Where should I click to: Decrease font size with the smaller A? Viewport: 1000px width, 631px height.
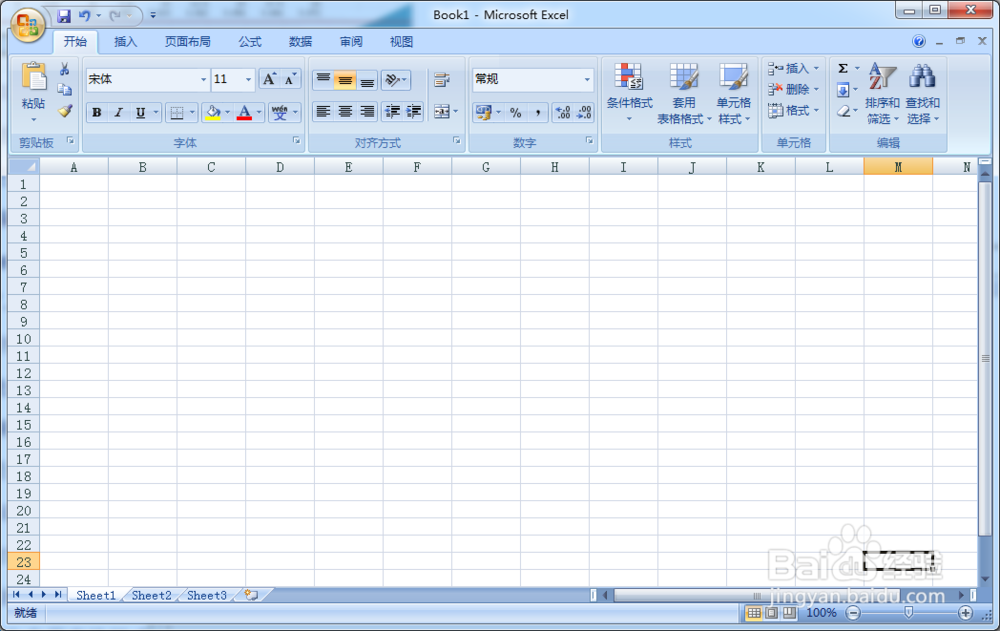[290, 79]
